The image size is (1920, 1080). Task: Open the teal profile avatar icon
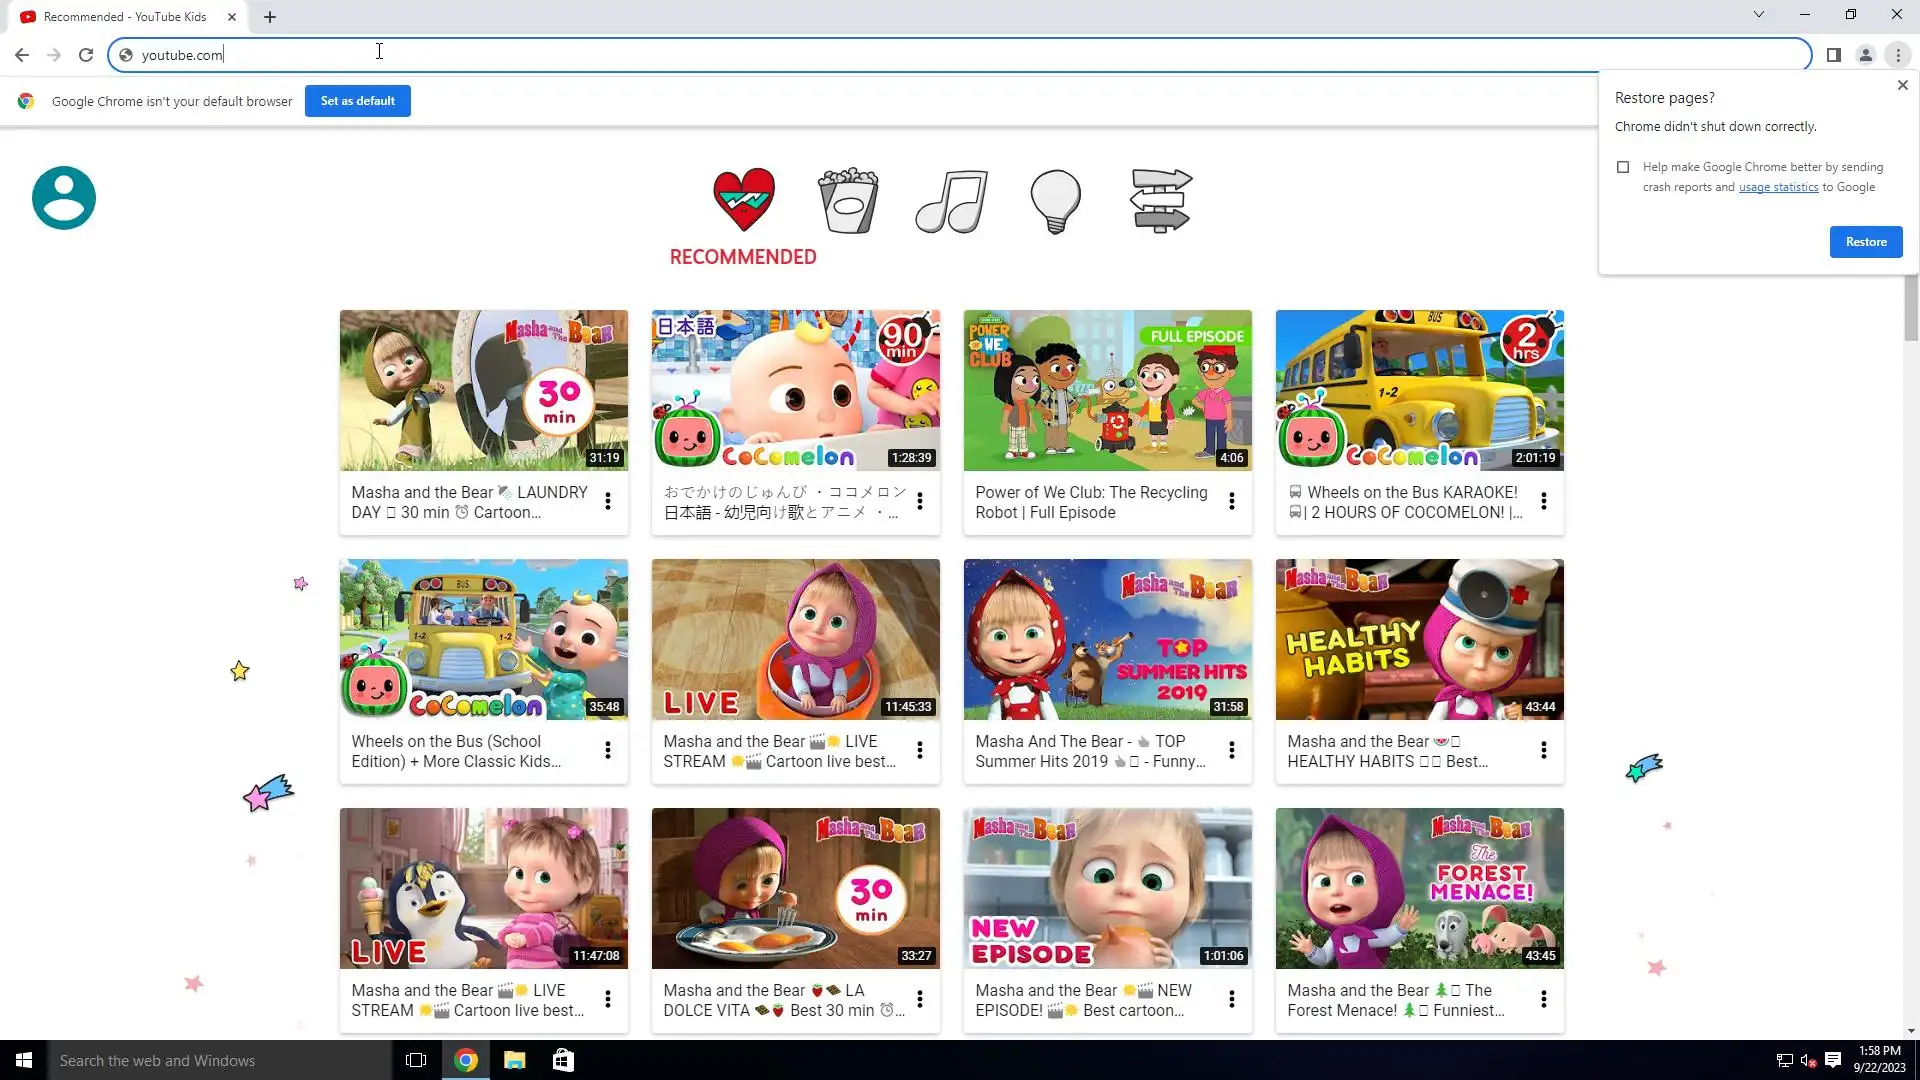pos(64,198)
